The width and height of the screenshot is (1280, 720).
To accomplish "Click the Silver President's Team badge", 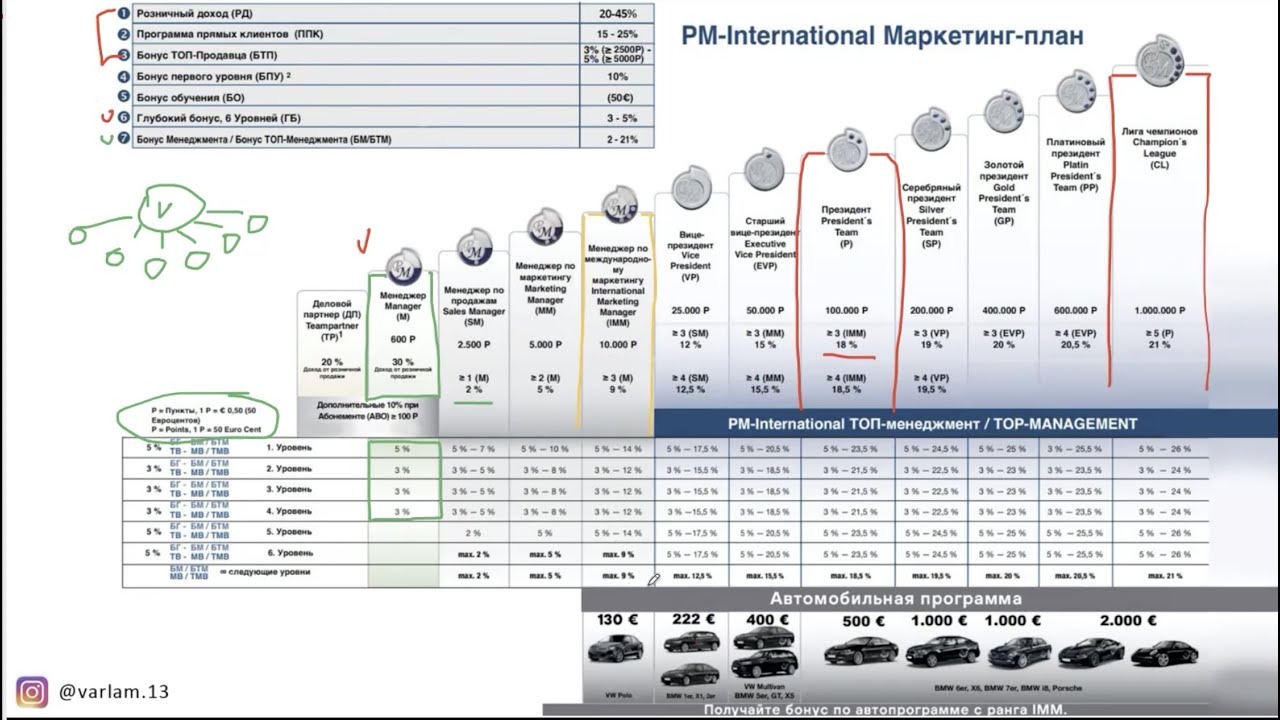I will point(931,130).
